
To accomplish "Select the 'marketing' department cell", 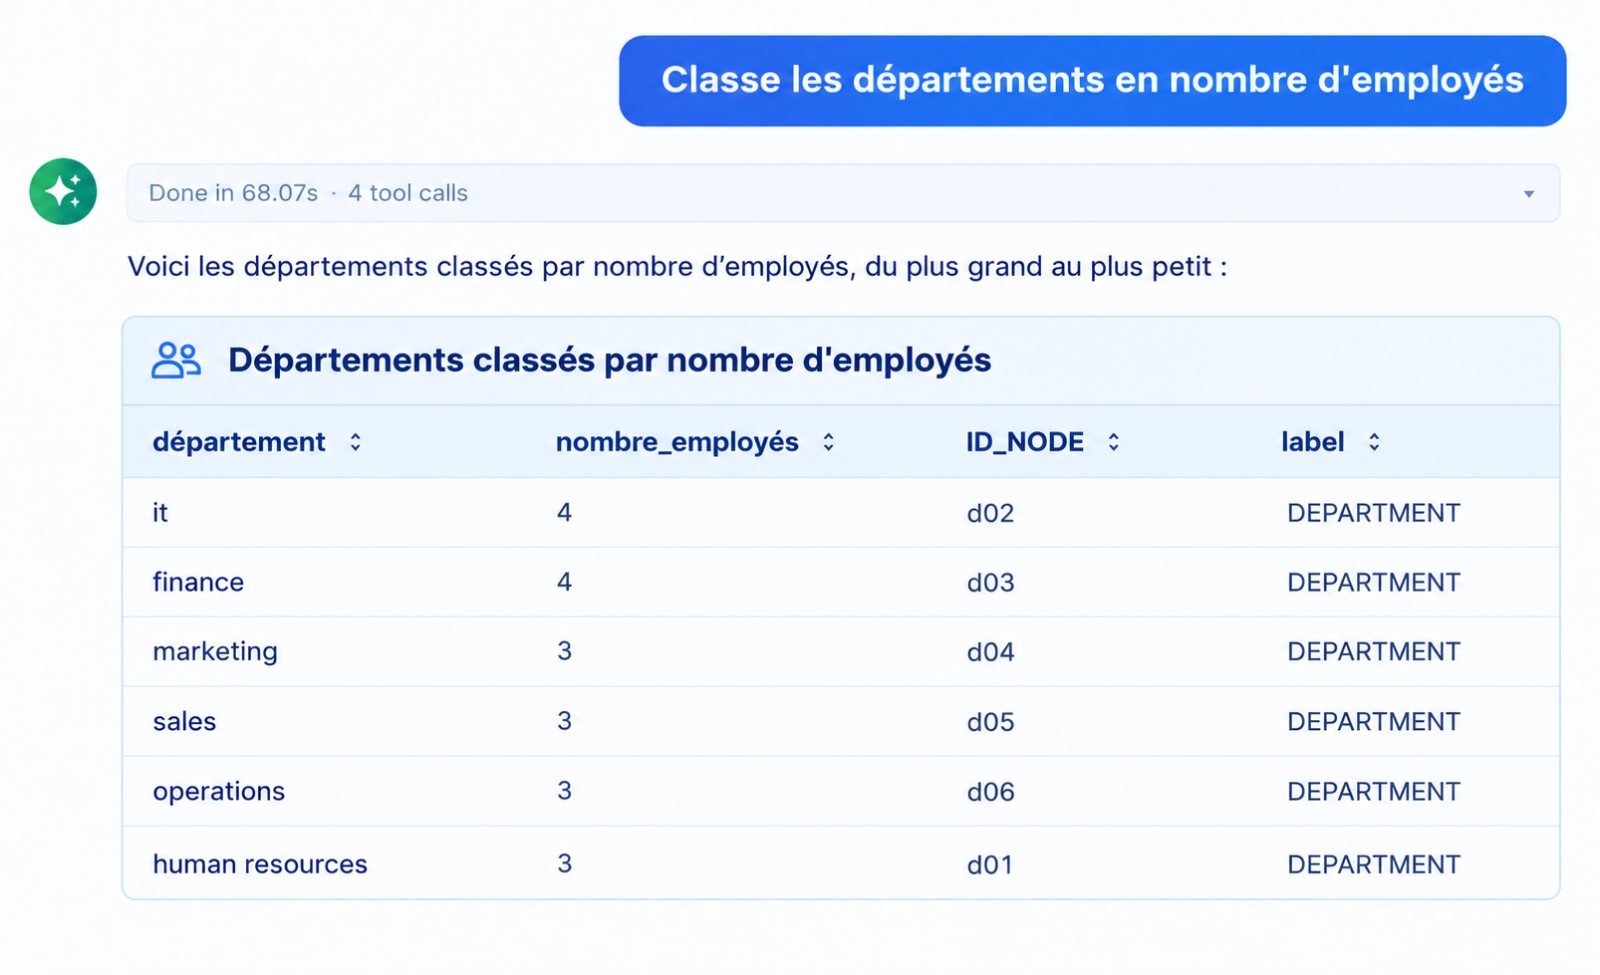I will pos(215,652).
